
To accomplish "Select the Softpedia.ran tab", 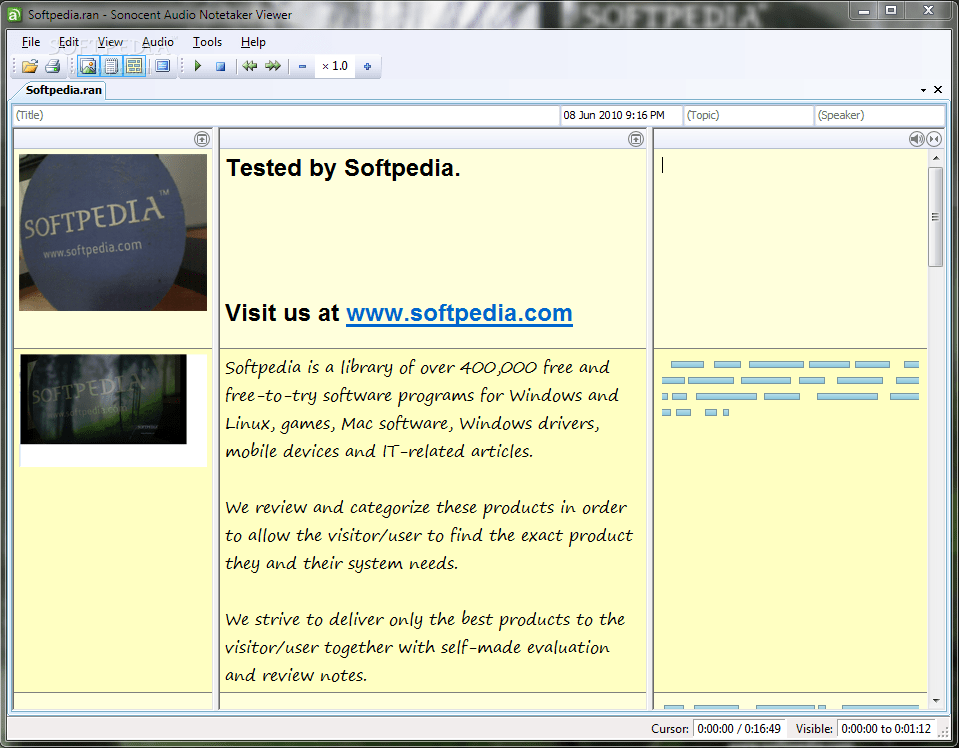I will point(62,90).
